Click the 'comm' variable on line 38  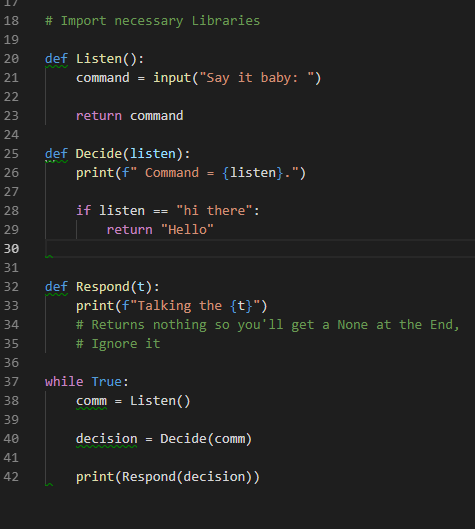(91, 401)
